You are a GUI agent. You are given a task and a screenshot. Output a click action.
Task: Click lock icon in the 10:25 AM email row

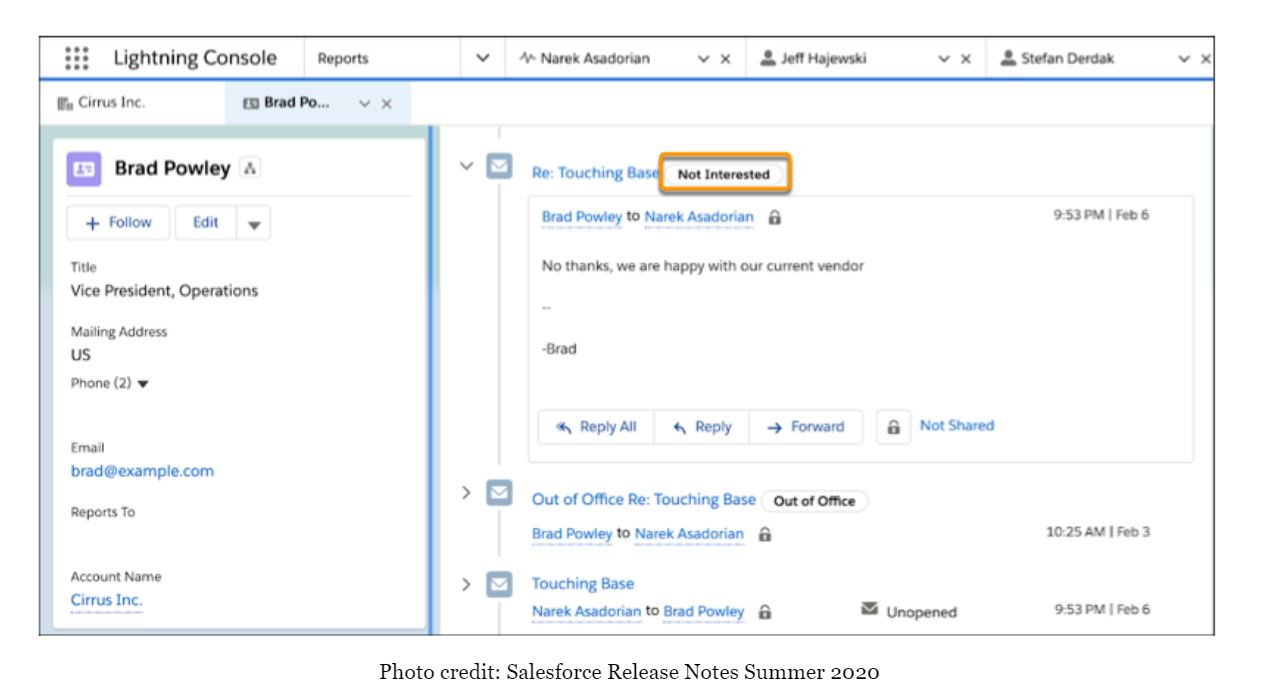[765, 534]
